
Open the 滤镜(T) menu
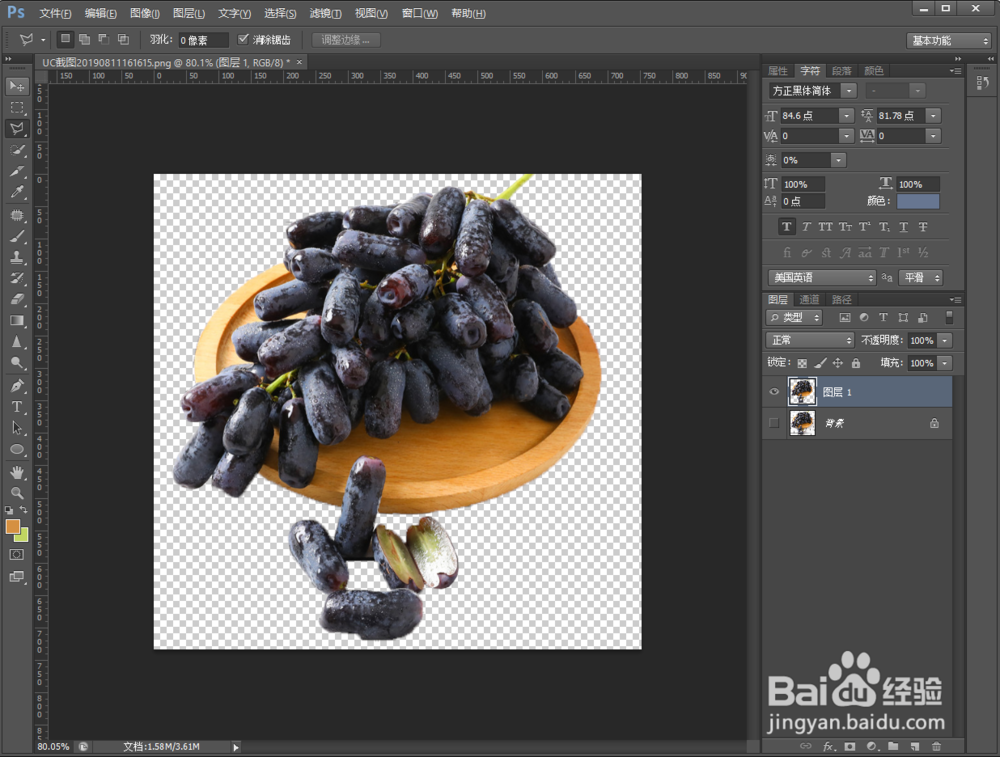click(325, 13)
